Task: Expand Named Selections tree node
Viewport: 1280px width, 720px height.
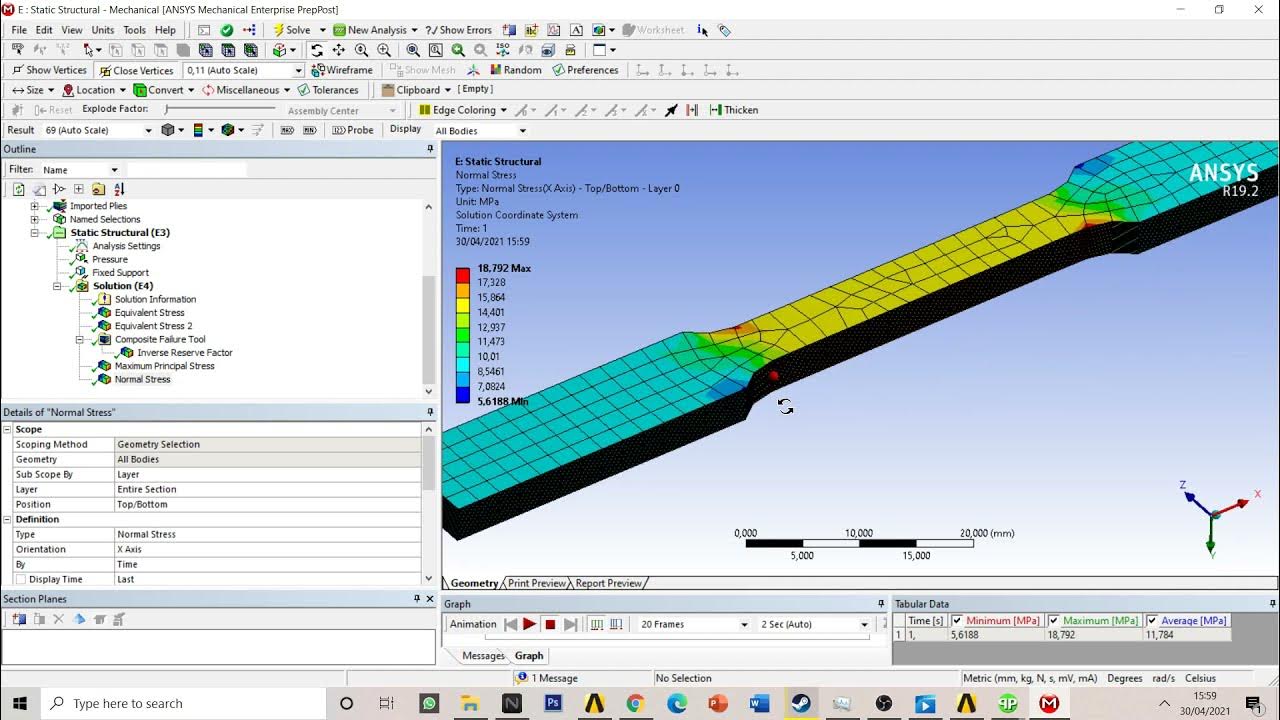Action: click(x=35, y=219)
